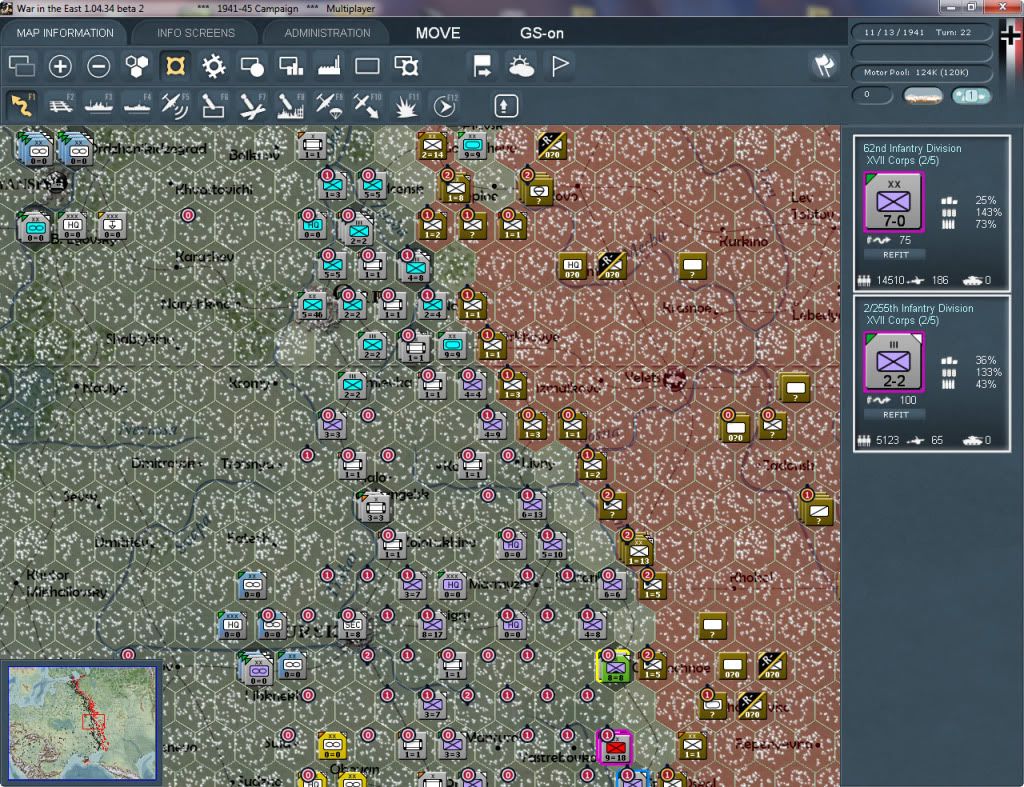Viewport: 1024px width, 787px height.
Task: Click the 62nd Infantry Division 7-0 counter
Action: click(x=893, y=202)
